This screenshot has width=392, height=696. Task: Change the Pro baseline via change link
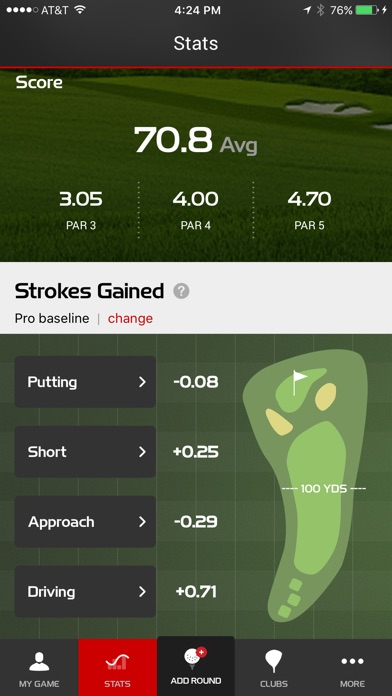click(x=130, y=318)
